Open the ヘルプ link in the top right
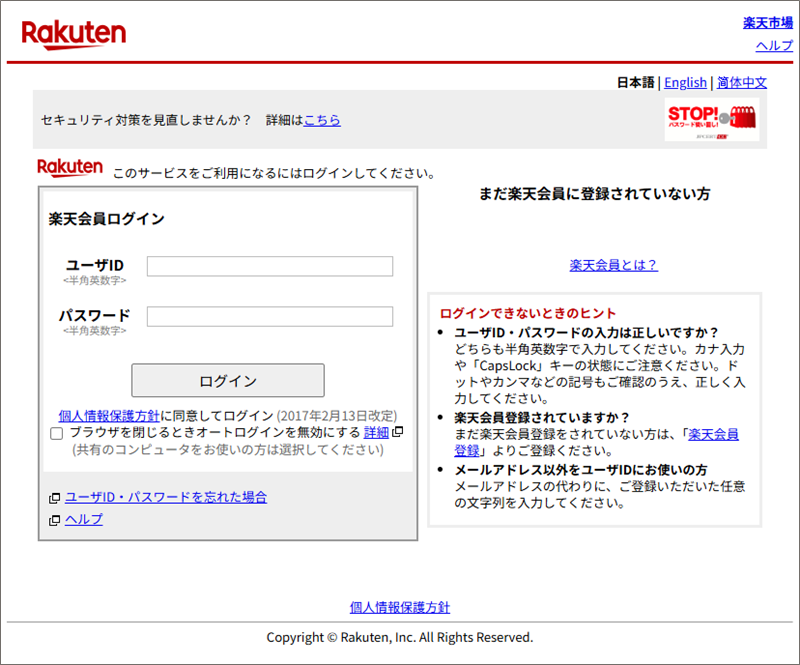 coord(773,45)
